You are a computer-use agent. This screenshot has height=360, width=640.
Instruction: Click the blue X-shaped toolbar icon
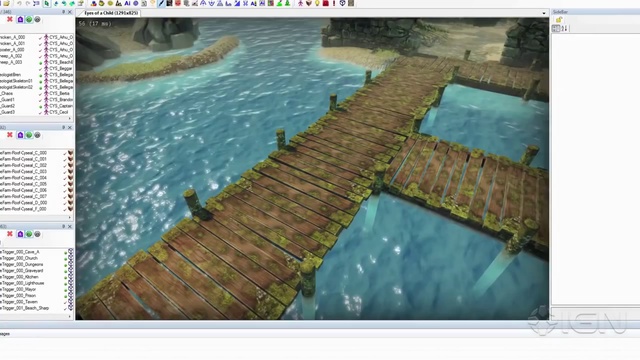click(245, 3)
